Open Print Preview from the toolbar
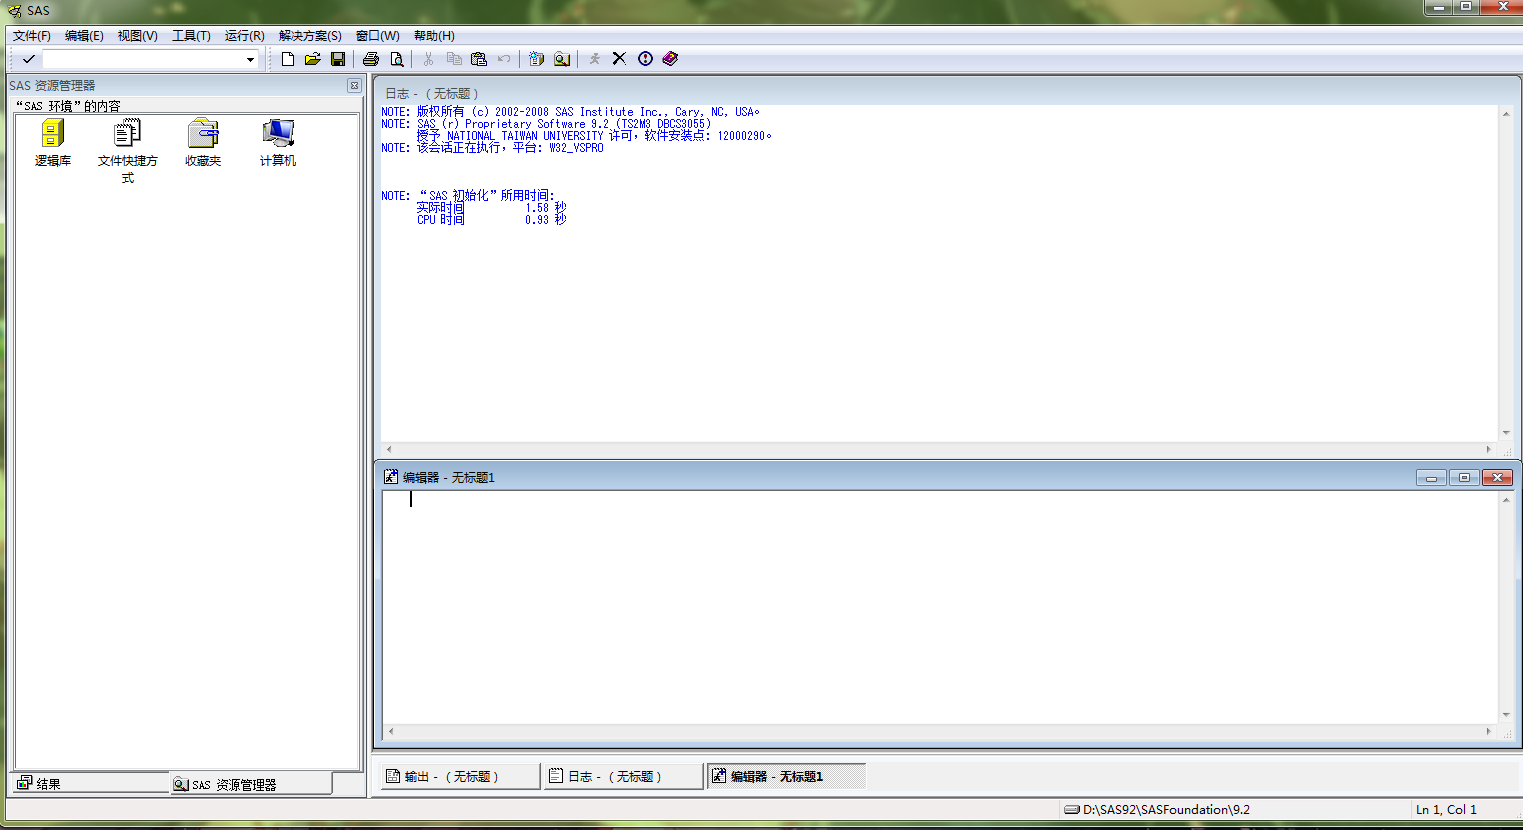This screenshot has width=1523, height=830. pyautogui.click(x=397, y=59)
